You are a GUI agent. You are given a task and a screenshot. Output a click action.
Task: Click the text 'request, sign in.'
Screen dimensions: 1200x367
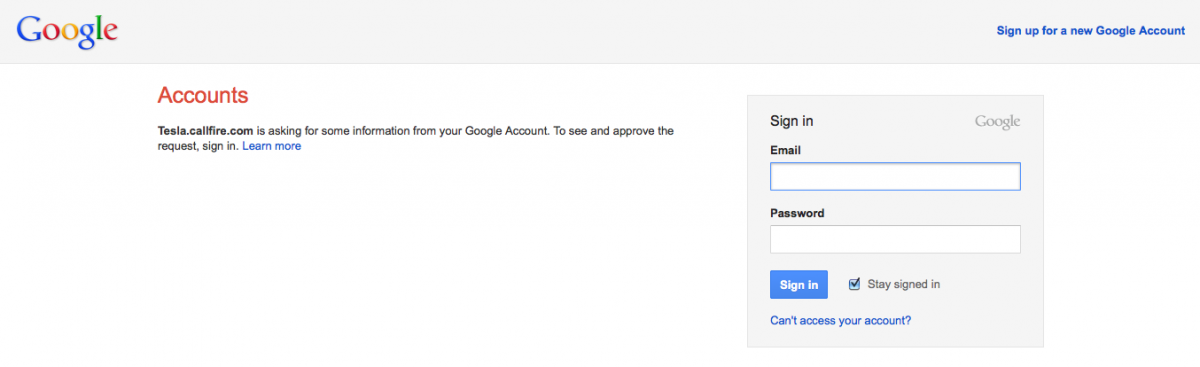pyautogui.click(x=198, y=146)
